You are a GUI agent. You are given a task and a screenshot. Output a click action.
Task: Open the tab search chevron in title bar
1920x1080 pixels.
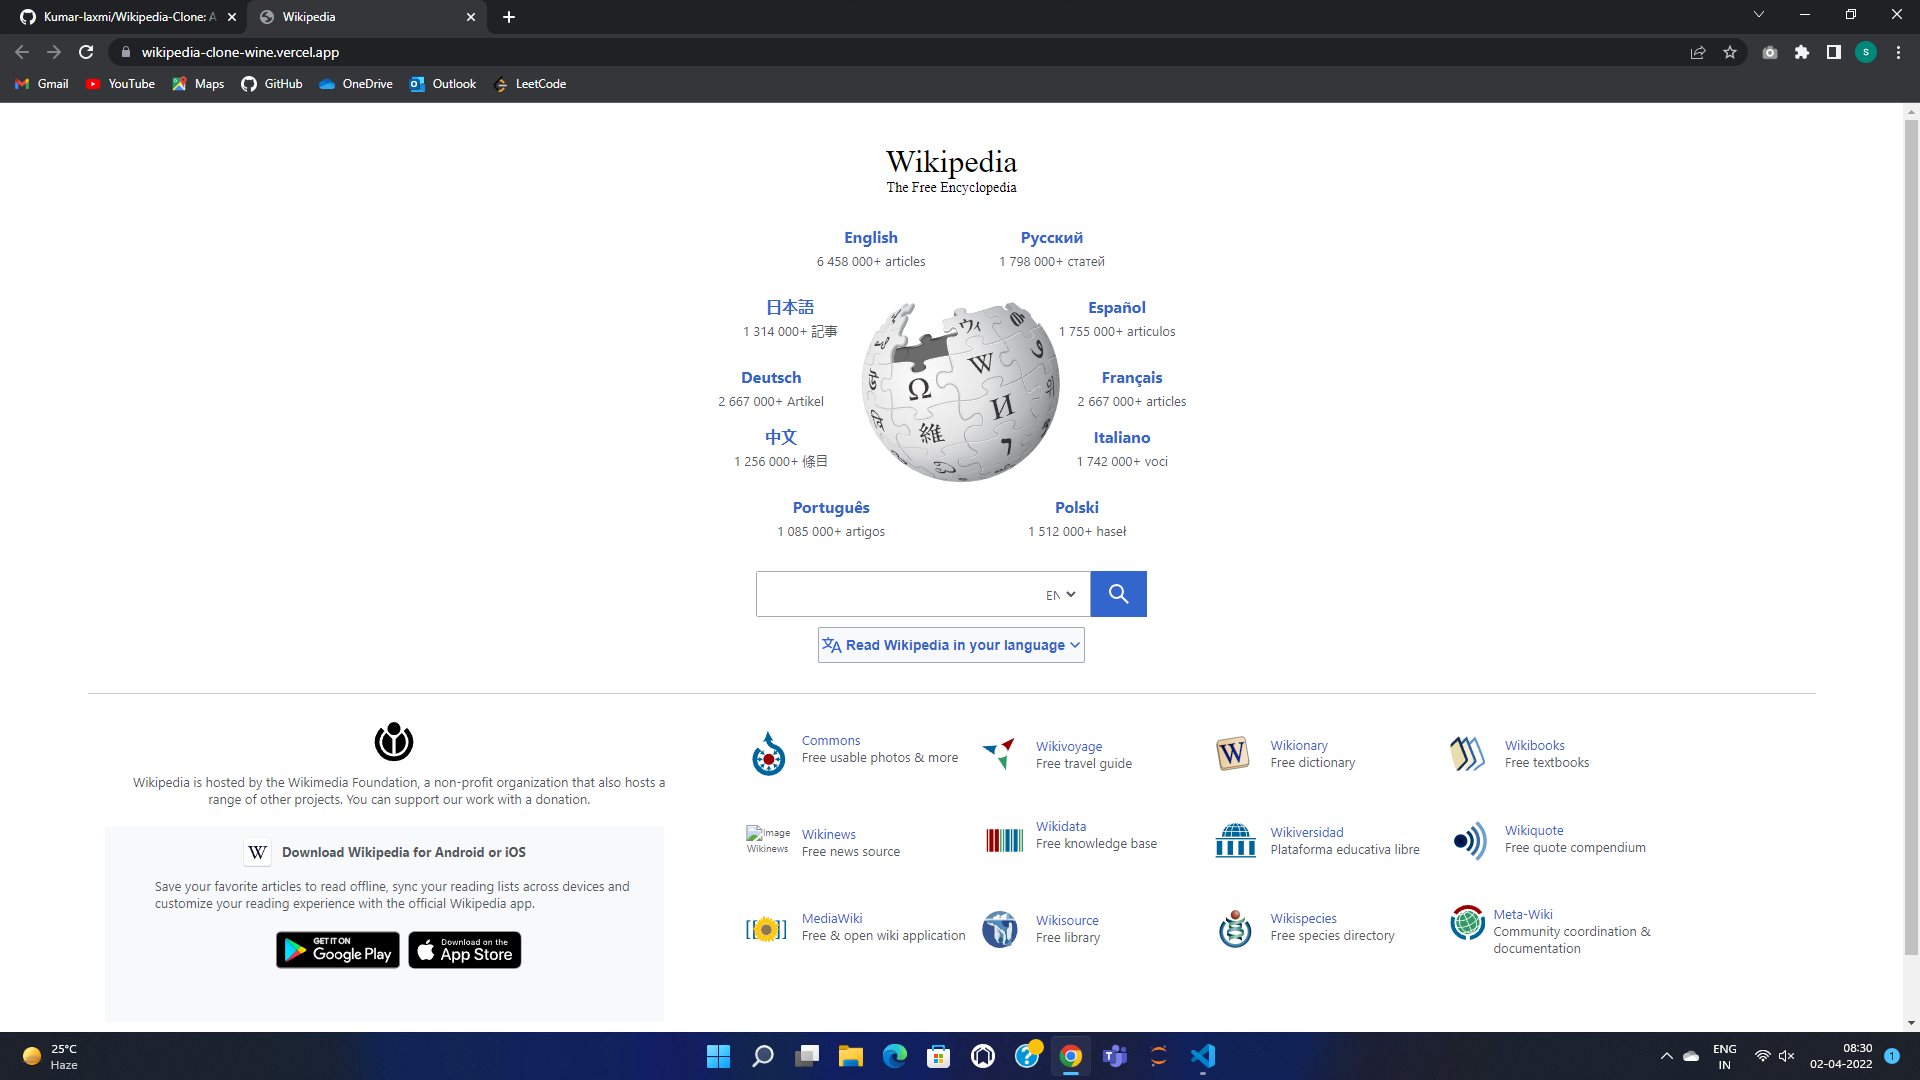click(x=1759, y=15)
